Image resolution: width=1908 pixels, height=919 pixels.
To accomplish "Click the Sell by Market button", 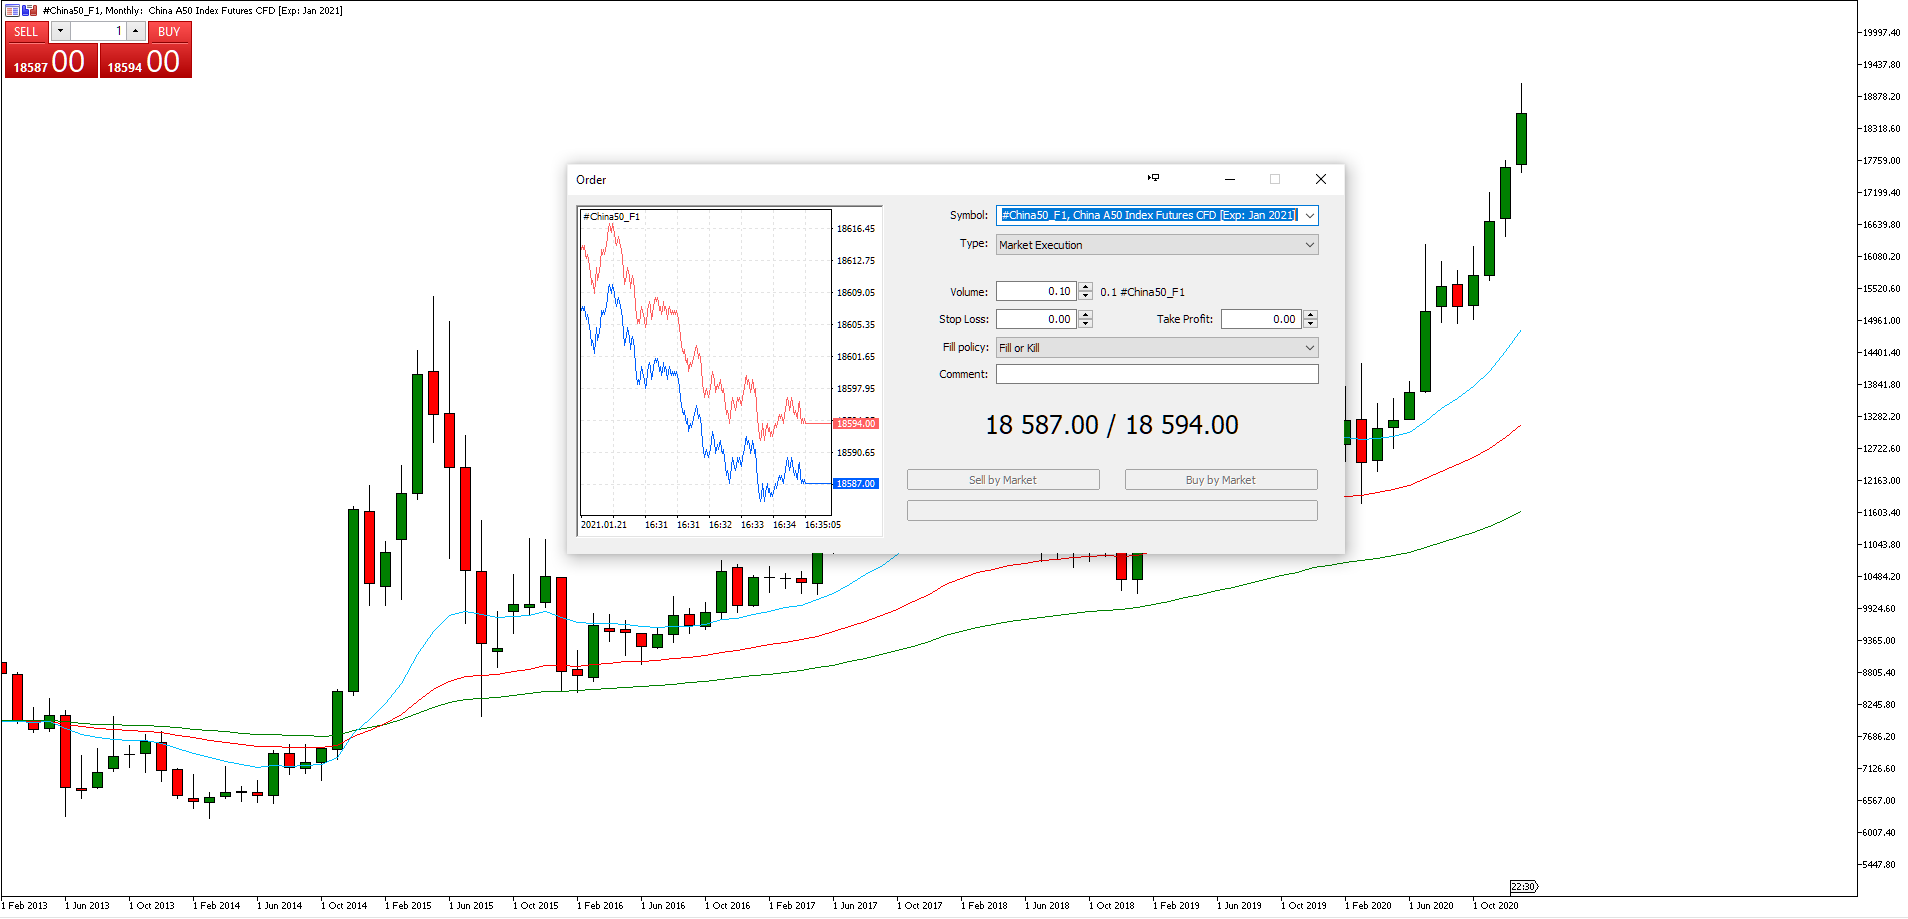I will (x=1003, y=480).
